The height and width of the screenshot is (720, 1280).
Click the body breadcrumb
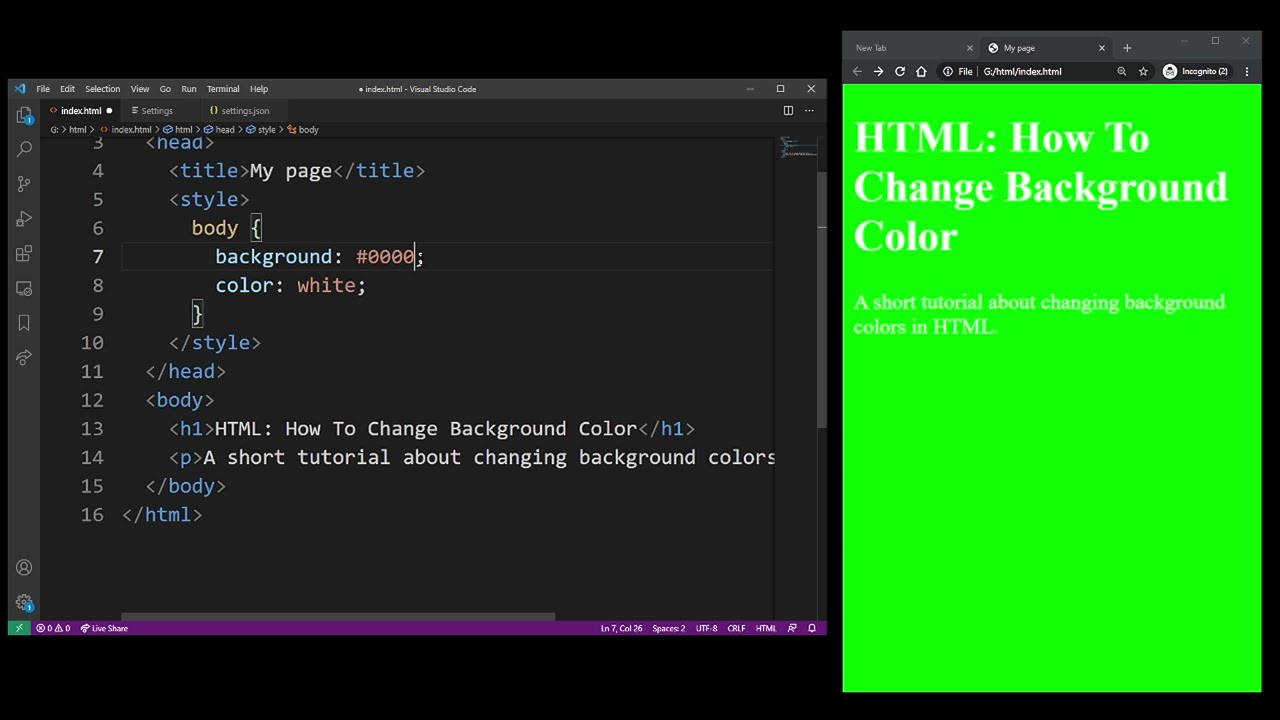(303, 130)
